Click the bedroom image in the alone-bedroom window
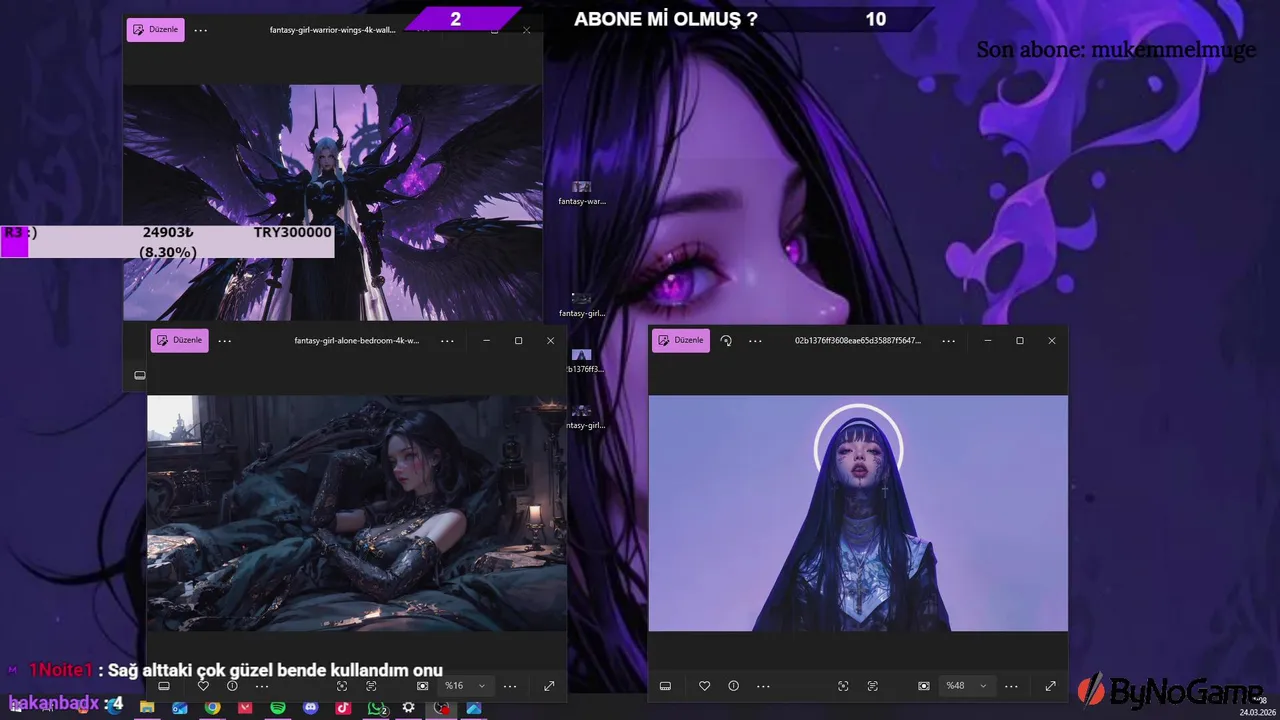 coord(357,513)
